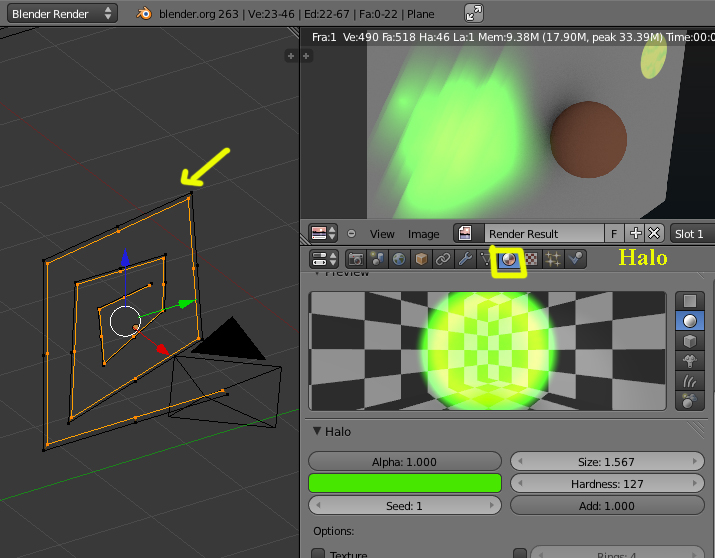
Task: Click the Size: 1.567 value field
Action: click(x=607, y=461)
